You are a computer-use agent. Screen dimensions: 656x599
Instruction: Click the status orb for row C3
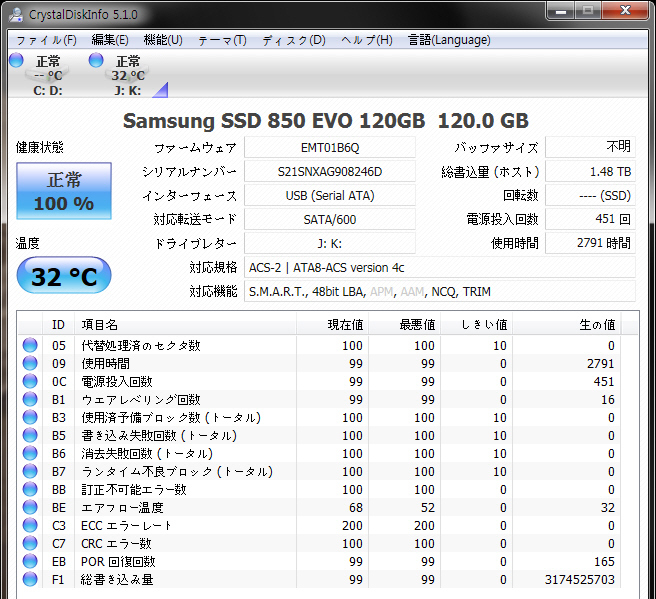point(30,525)
